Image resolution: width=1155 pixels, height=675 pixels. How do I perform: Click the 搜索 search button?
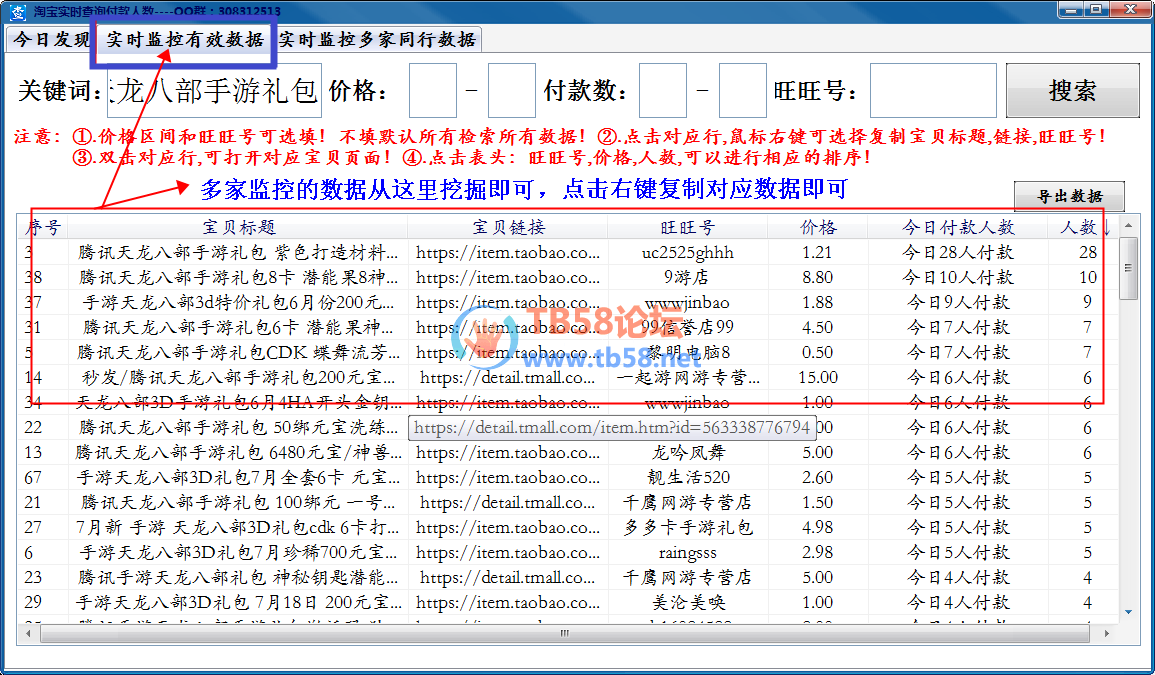tap(1072, 91)
